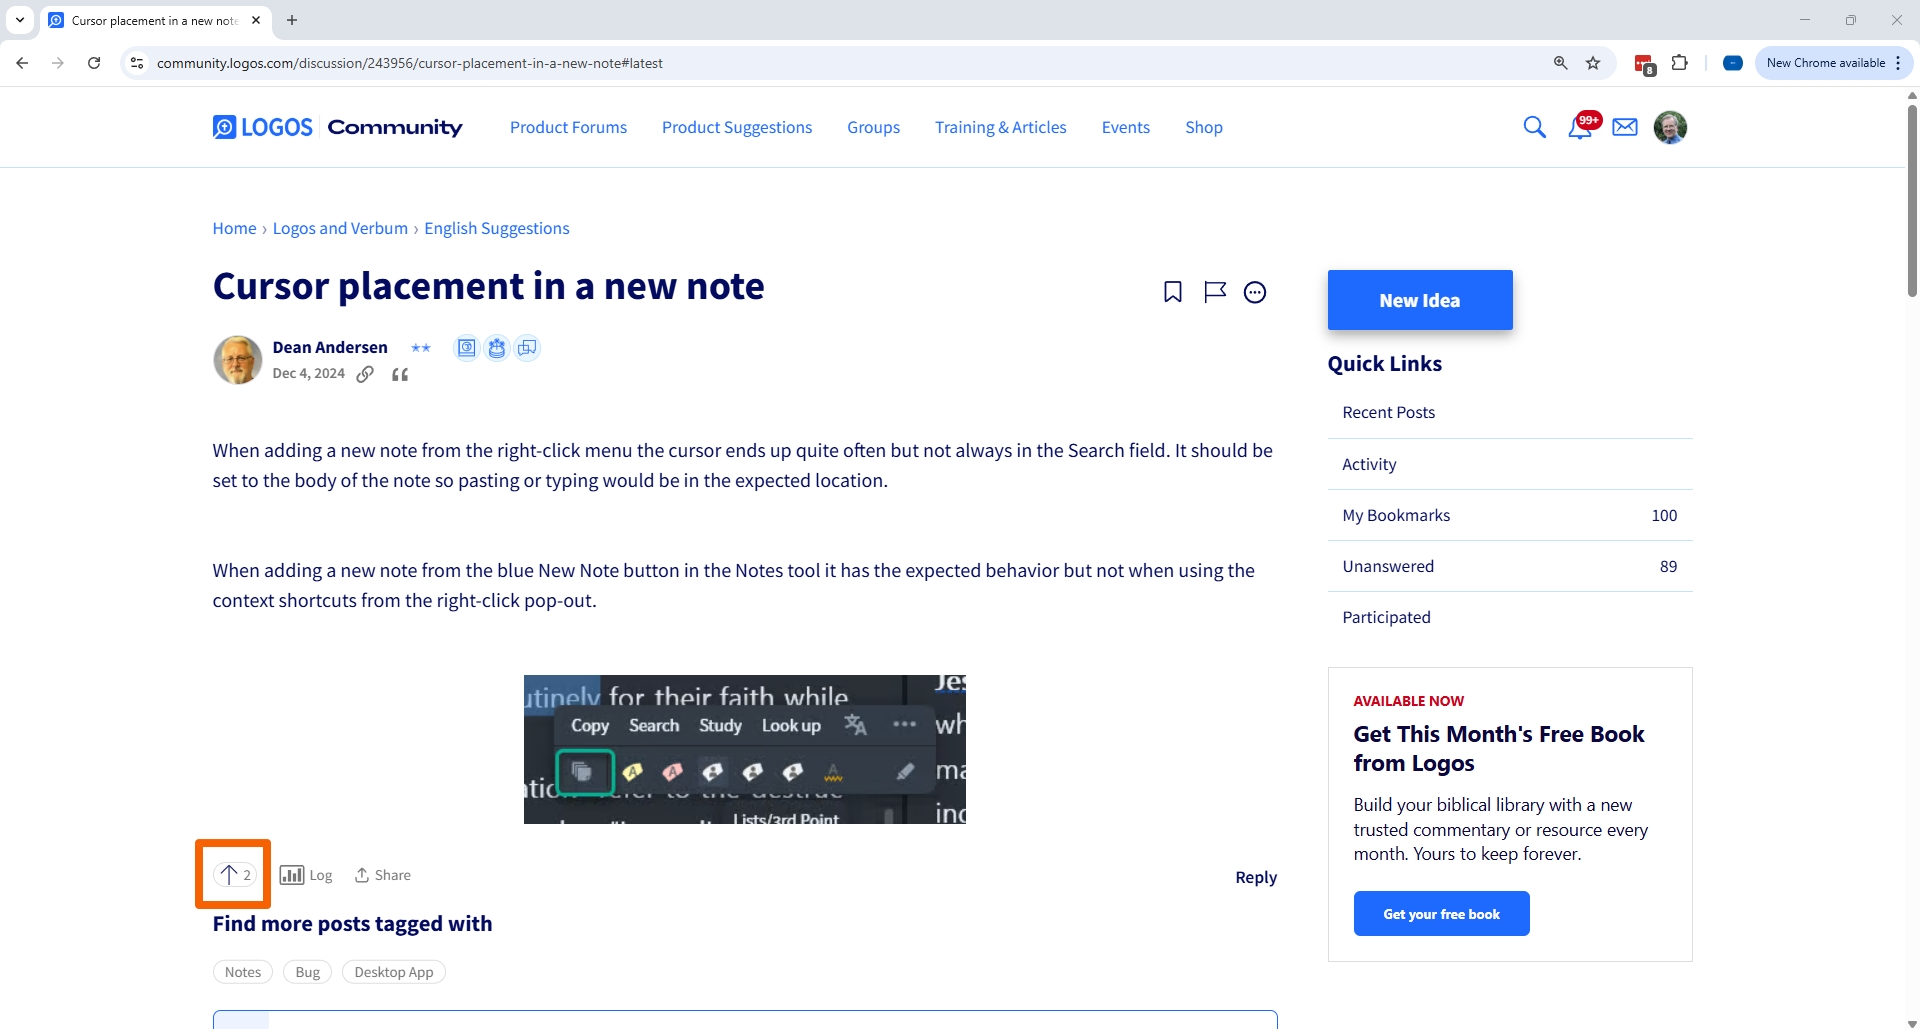Bookmark this discussion with the bookmark icon
This screenshot has width=1920, height=1029.
pyautogui.click(x=1173, y=292)
